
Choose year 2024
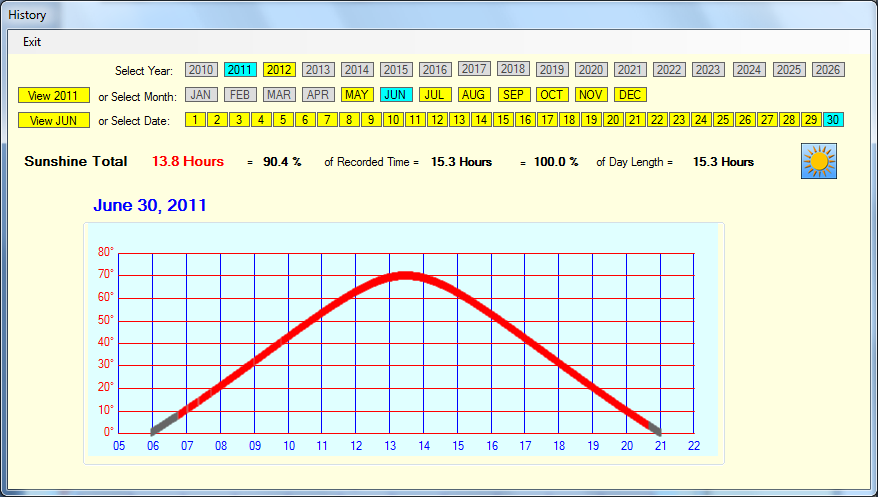point(749,69)
